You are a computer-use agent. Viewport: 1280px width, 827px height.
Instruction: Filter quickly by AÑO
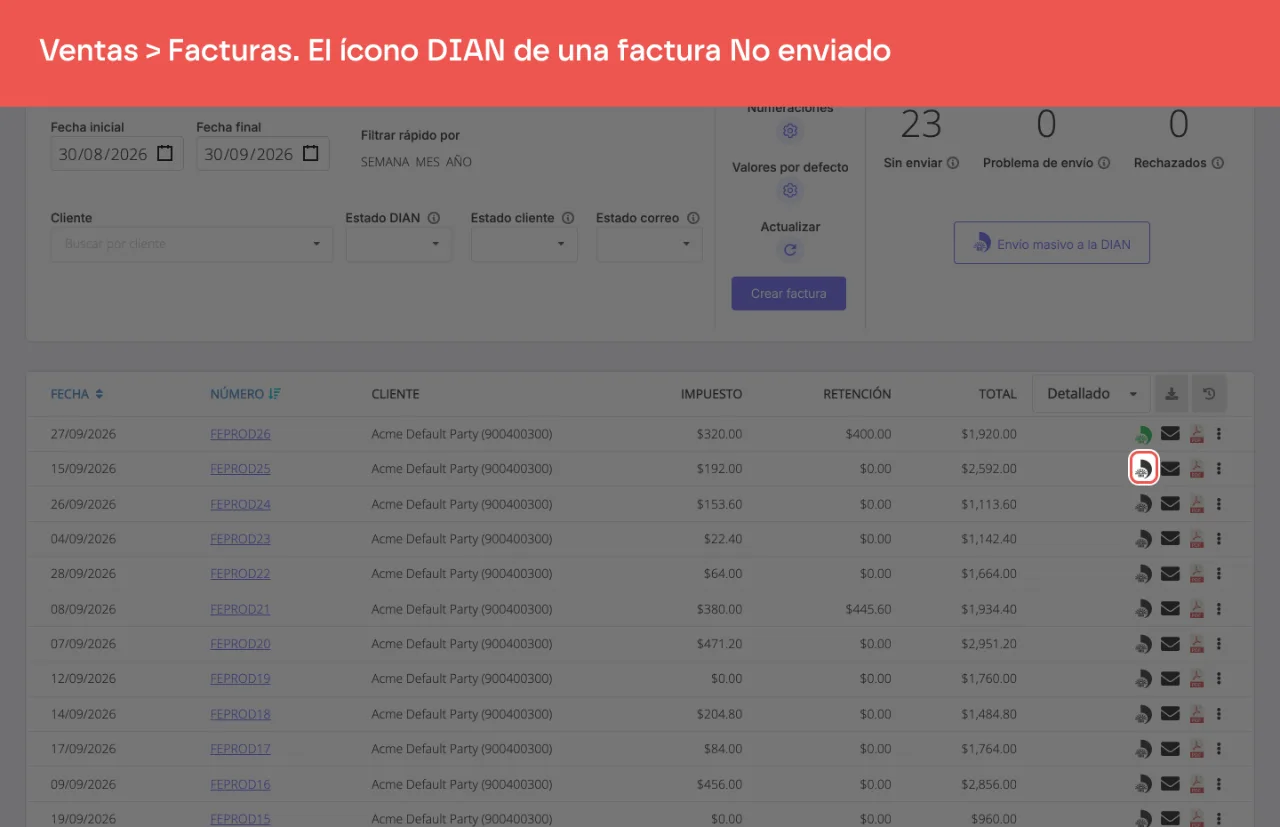459,162
